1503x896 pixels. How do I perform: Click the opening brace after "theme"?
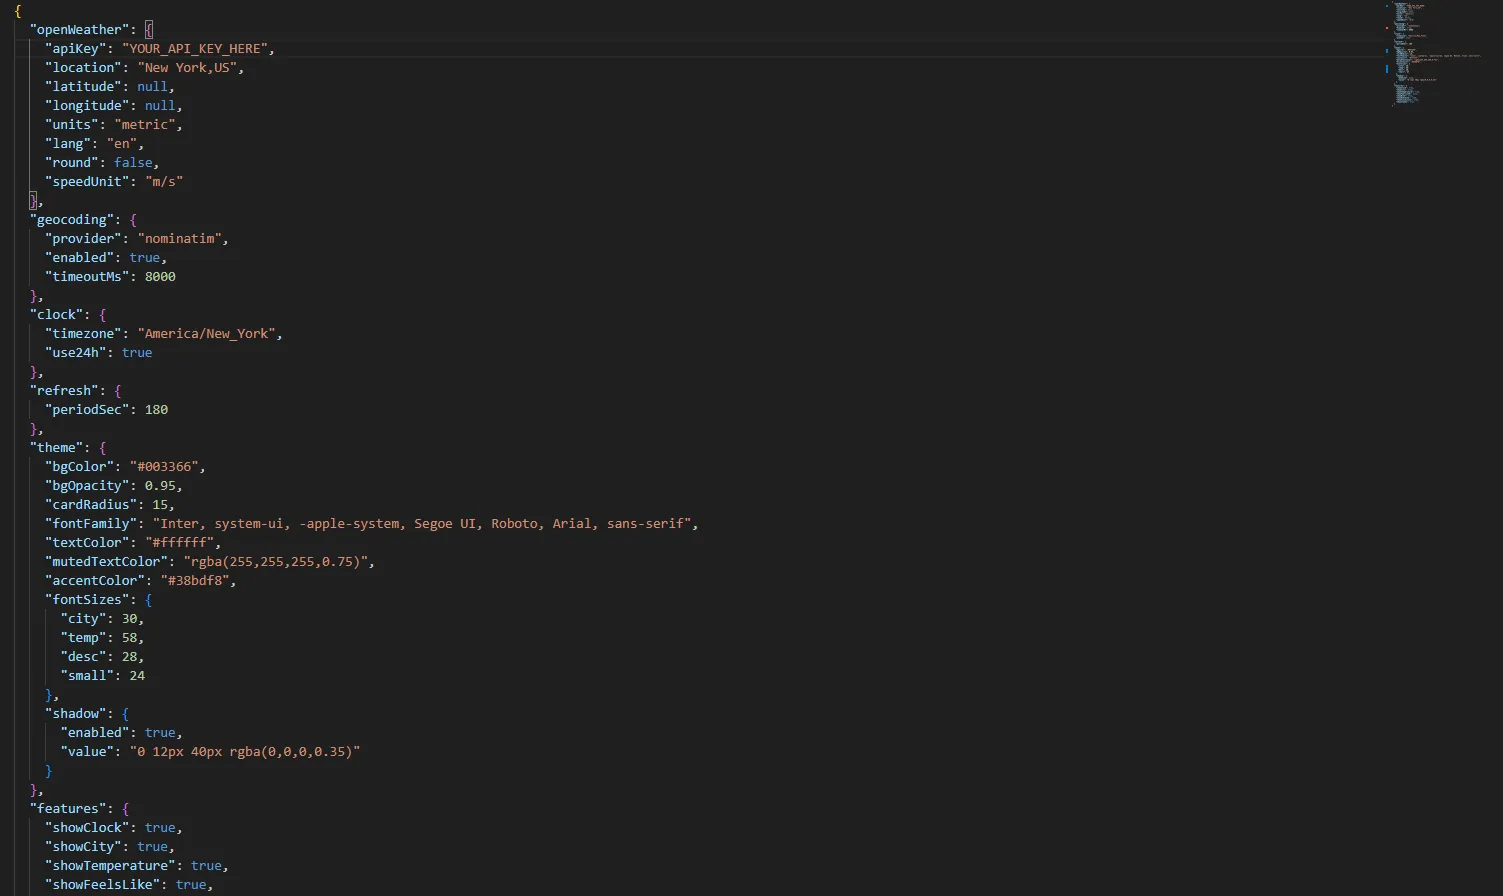(x=102, y=447)
